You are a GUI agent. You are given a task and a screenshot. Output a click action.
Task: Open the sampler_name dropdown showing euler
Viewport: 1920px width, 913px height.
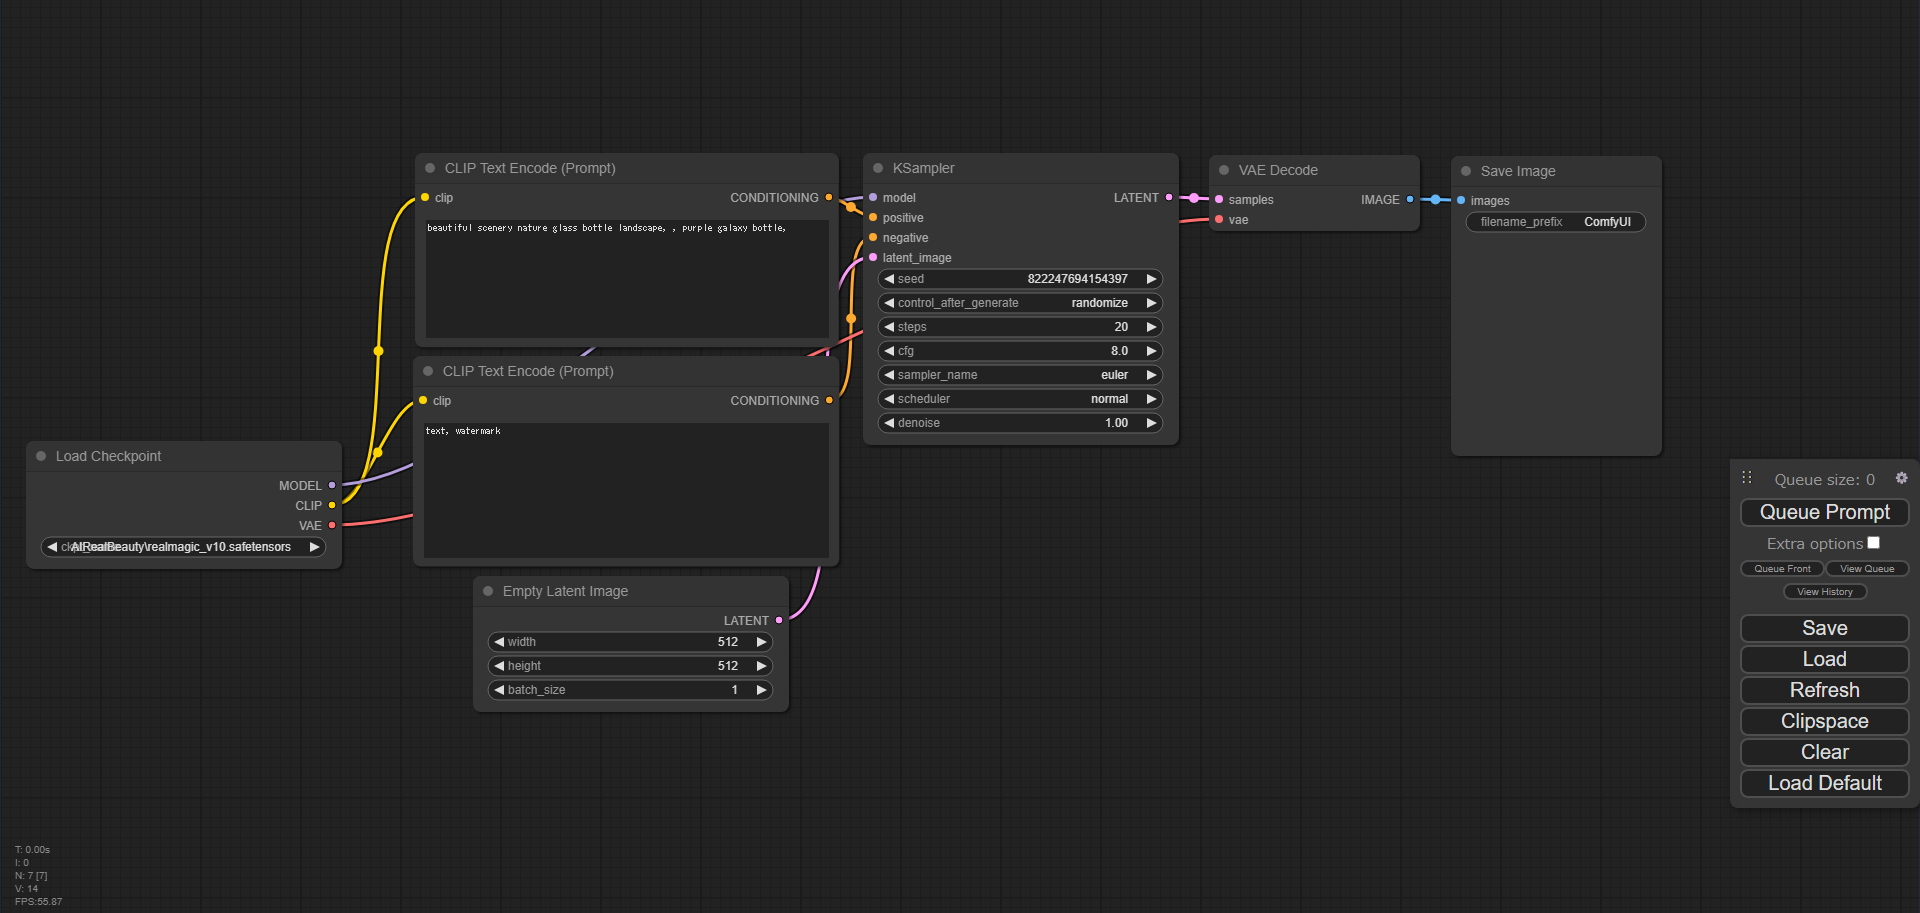1020,375
